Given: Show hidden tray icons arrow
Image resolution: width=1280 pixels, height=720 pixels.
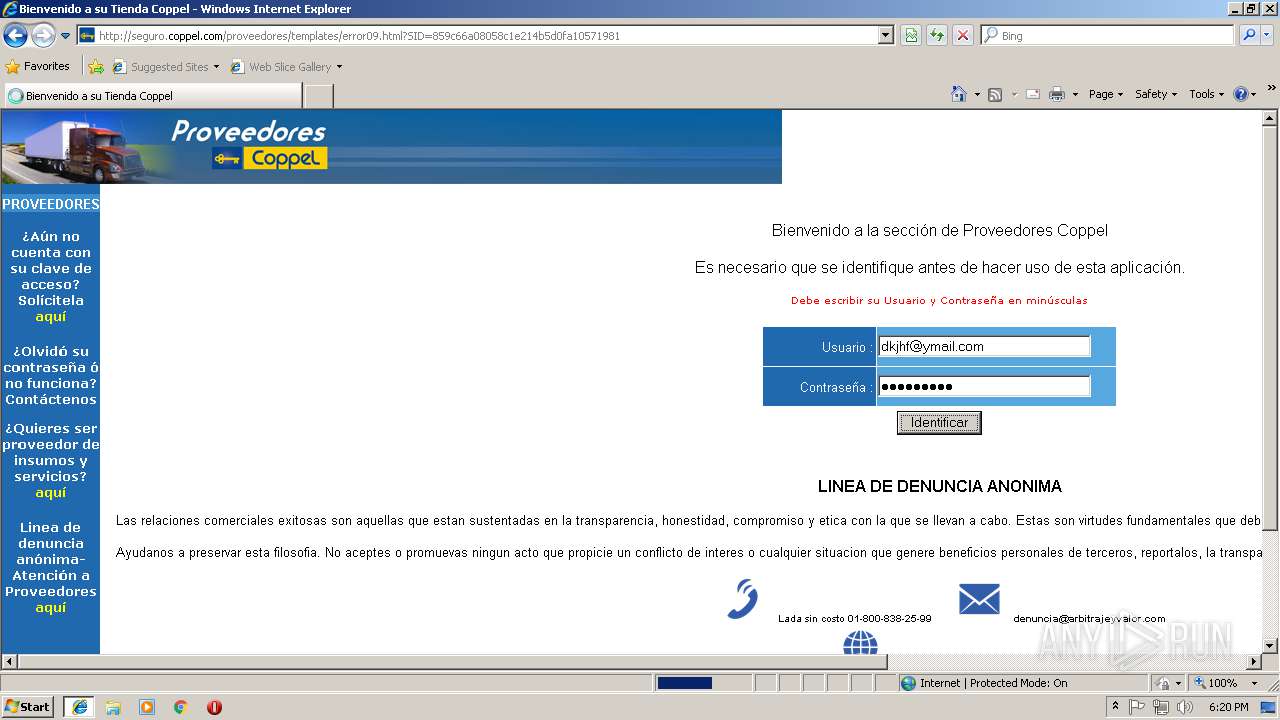Looking at the screenshot, I should [x=1116, y=707].
